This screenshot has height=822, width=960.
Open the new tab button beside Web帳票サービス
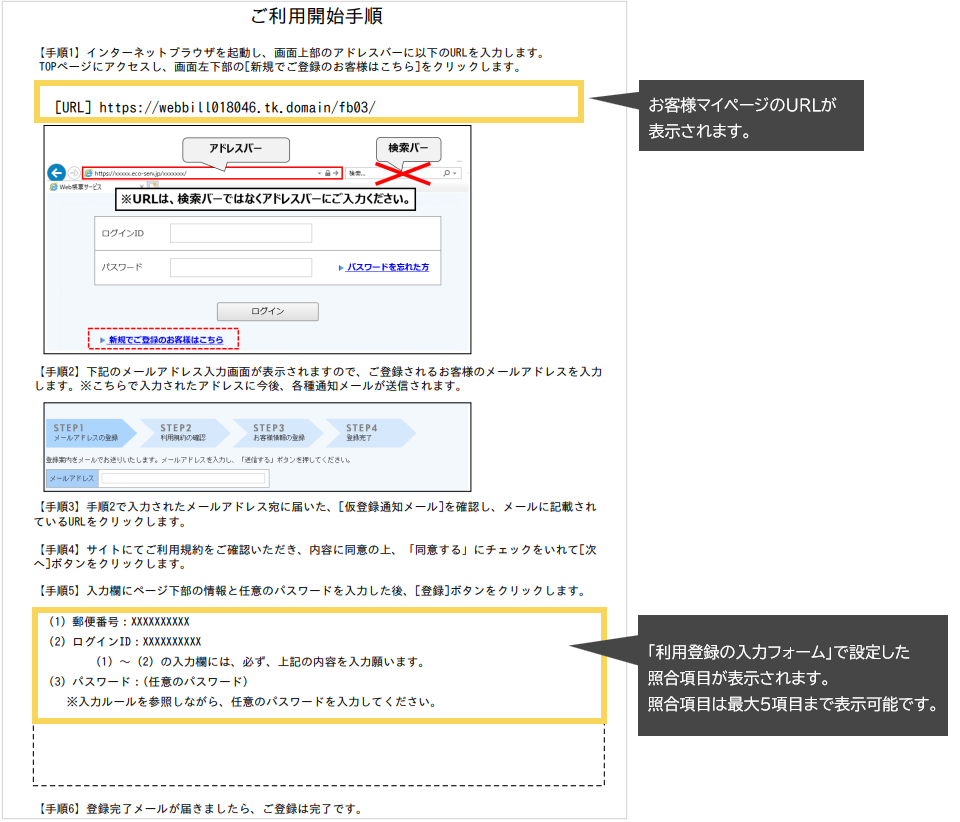coord(152,186)
